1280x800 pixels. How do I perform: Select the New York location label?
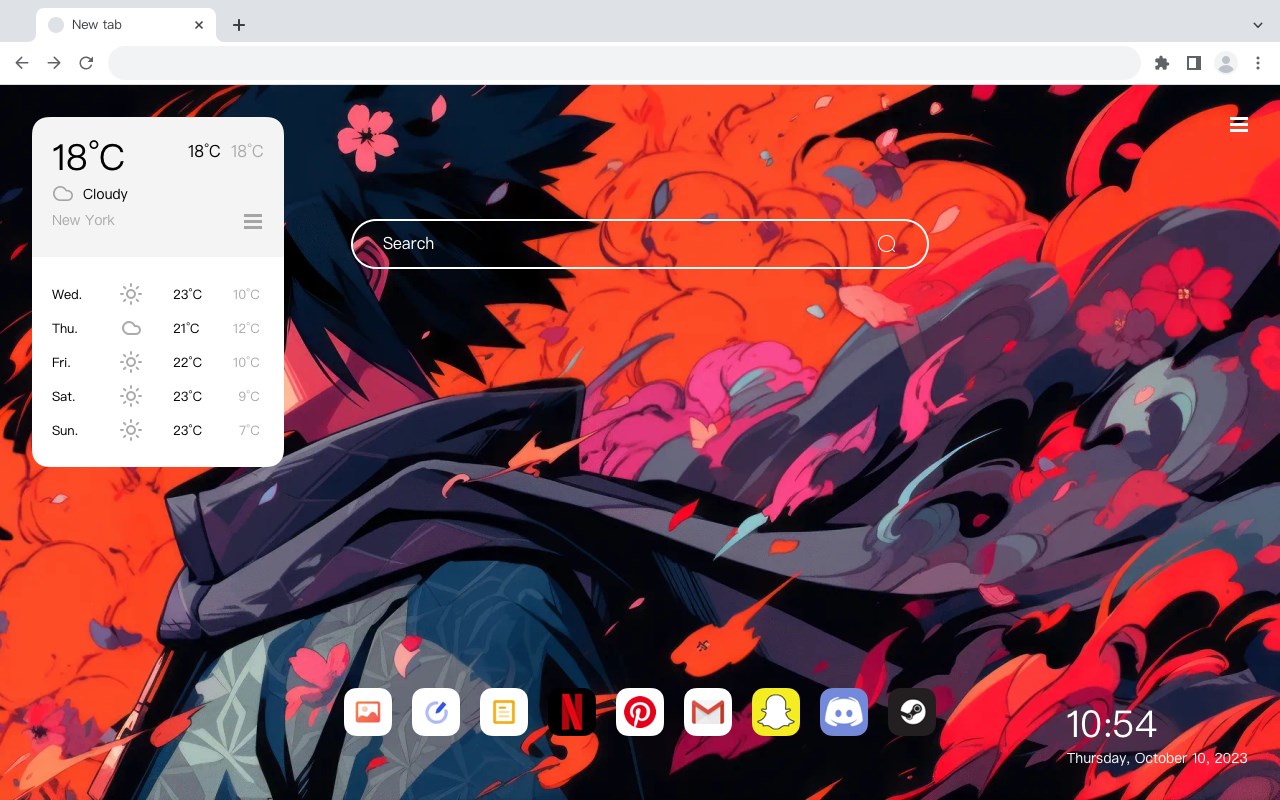click(x=83, y=220)
